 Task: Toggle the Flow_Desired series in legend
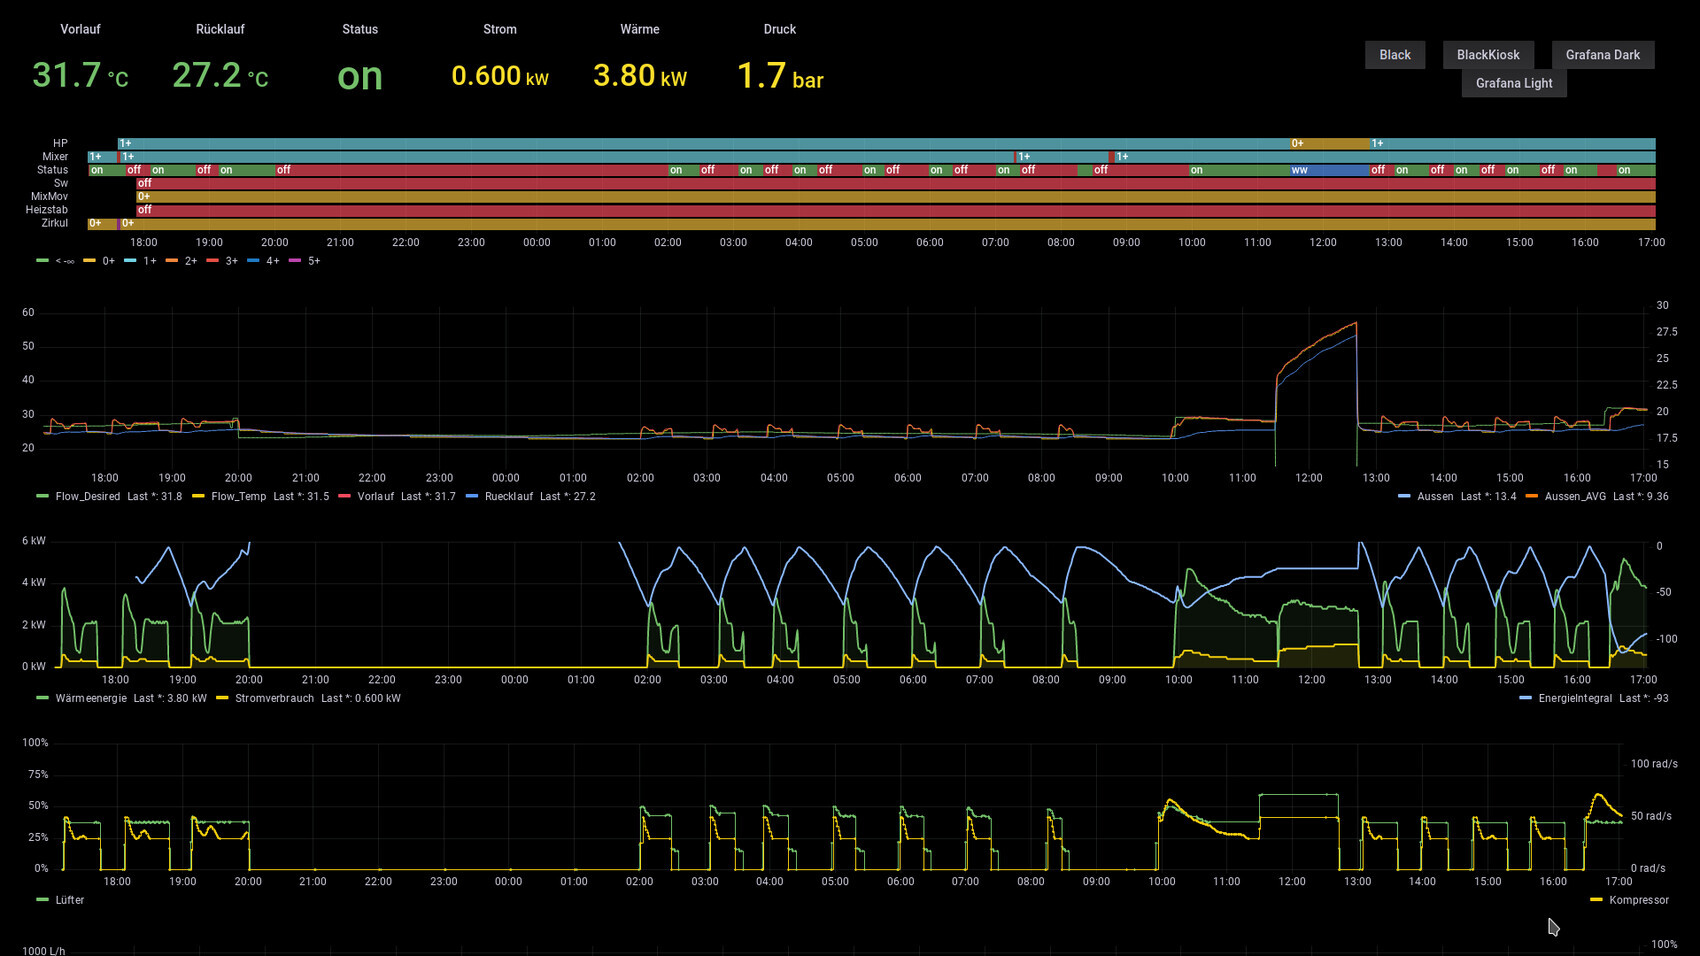(x=87, y=496)
